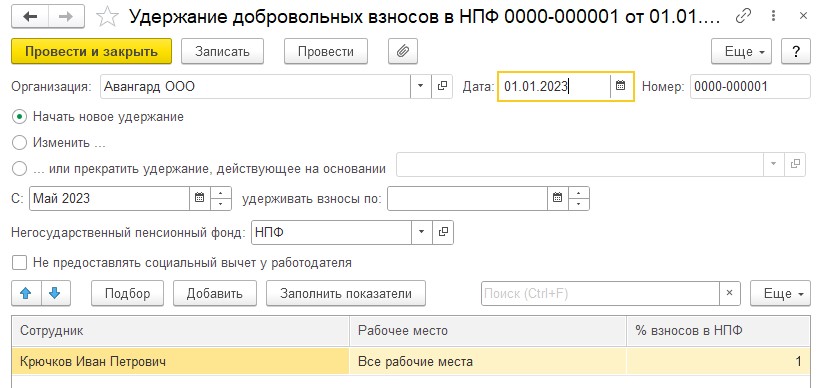The image size is (825, 388).
Task: Increase end month with up spinner
Action: click(x=579, y=193)
